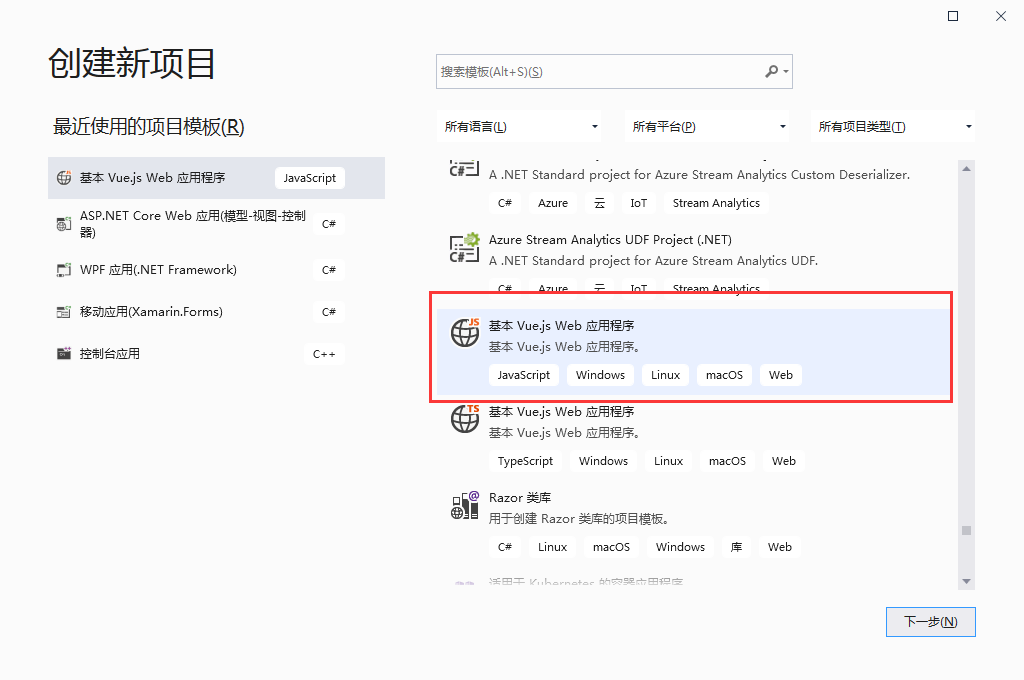Click the Linux tag in JavaScript Vue.js row
1024x680 pixels.
[x=665, y=375]
